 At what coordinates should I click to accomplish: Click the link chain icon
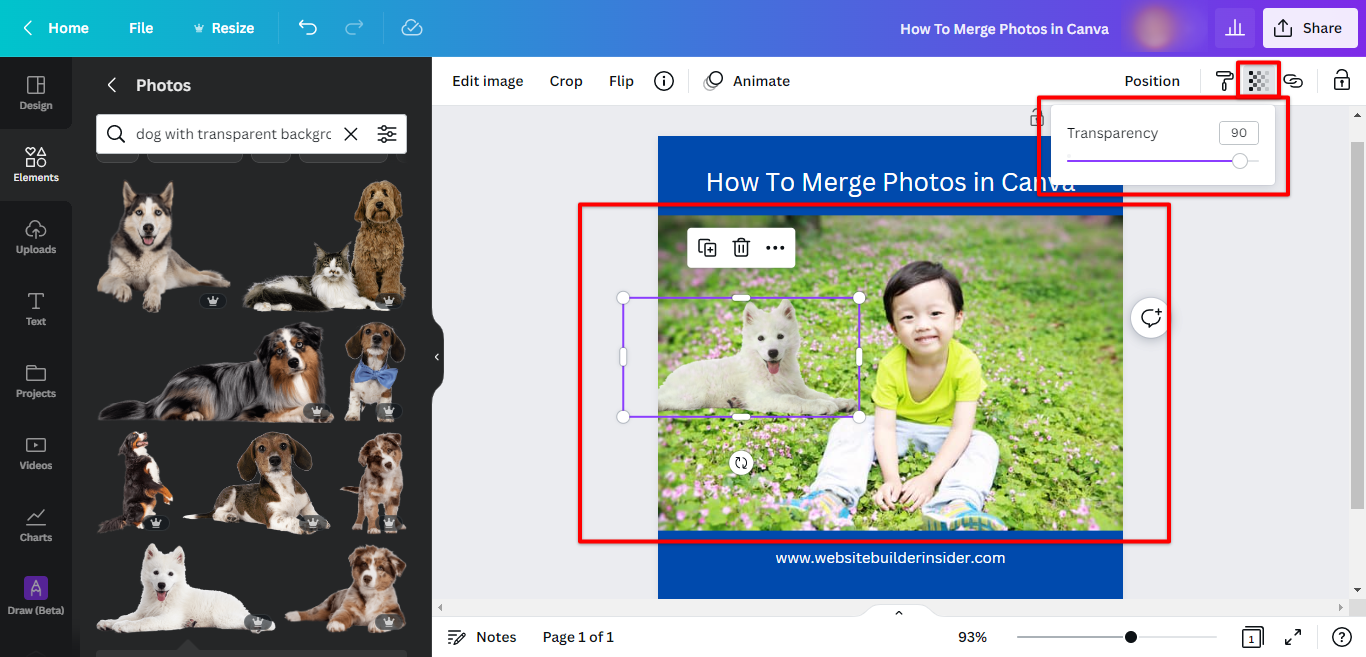tap(1293, 81)
